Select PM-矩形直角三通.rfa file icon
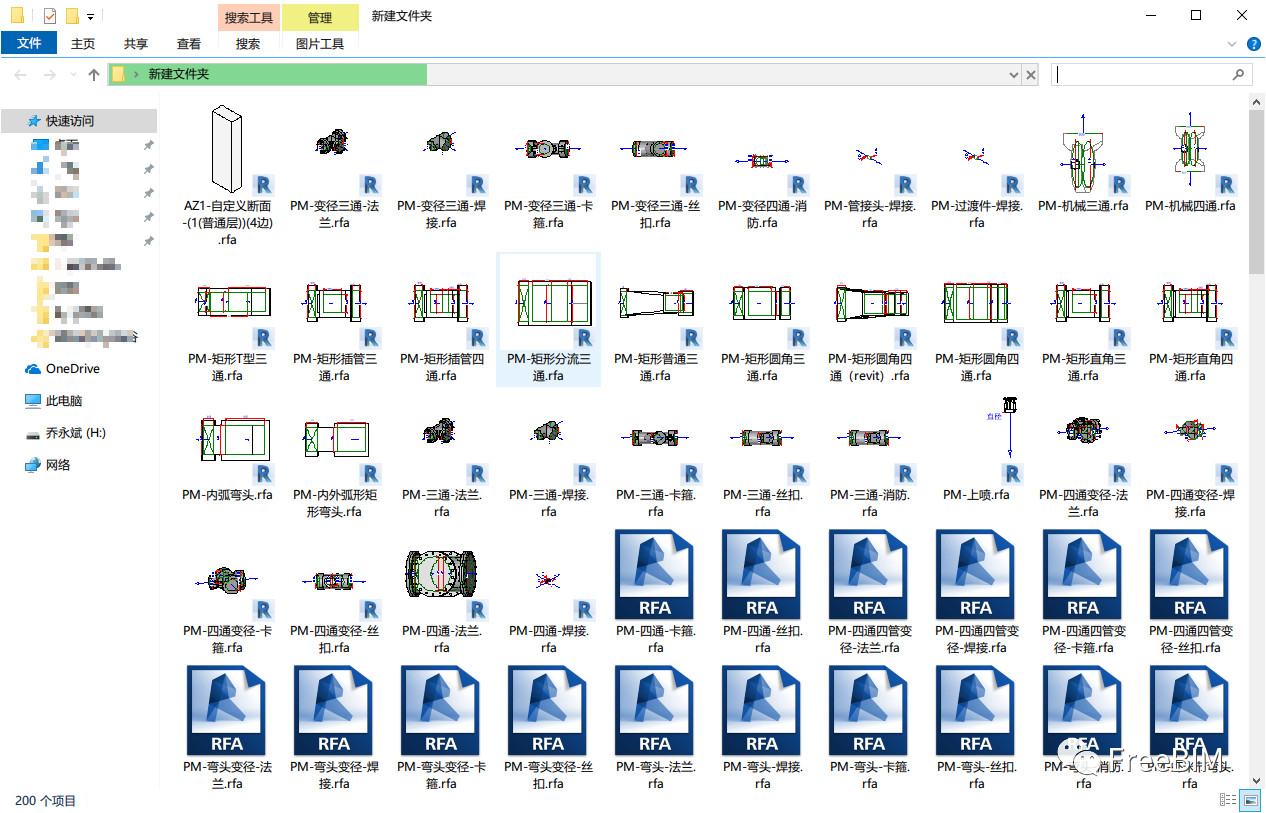The image size is (1266, 813). (1083, 302)
